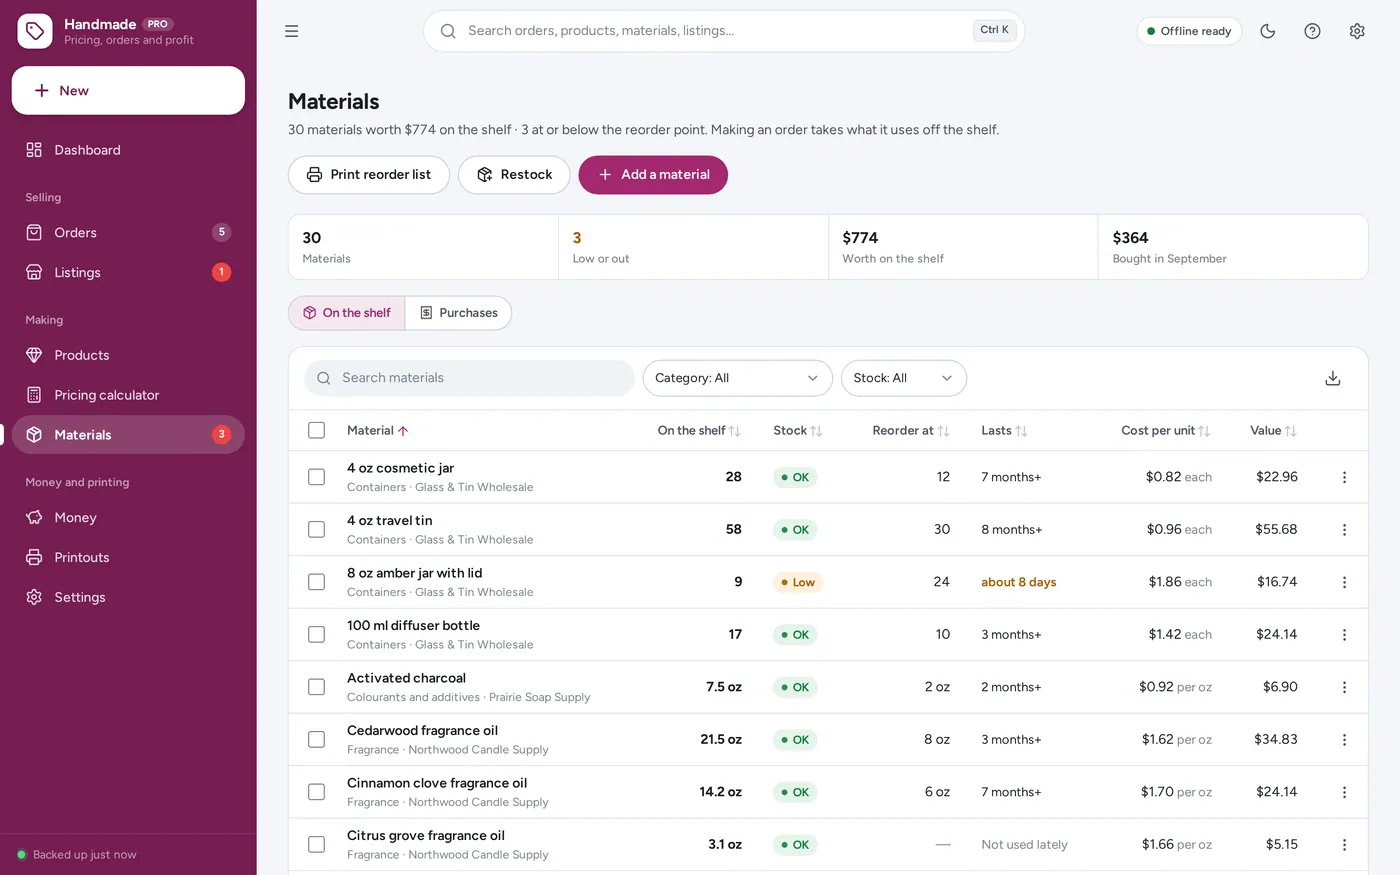Sort by On the shelf column arrows
This screenshot has height=875, width=1400.
click(x=735, y=431)
